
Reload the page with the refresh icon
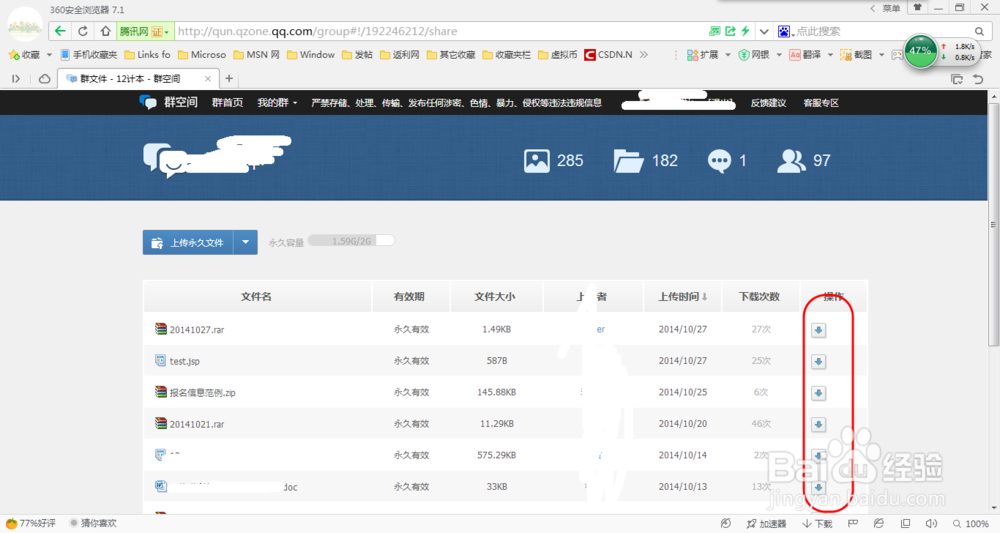coord(83,31)
